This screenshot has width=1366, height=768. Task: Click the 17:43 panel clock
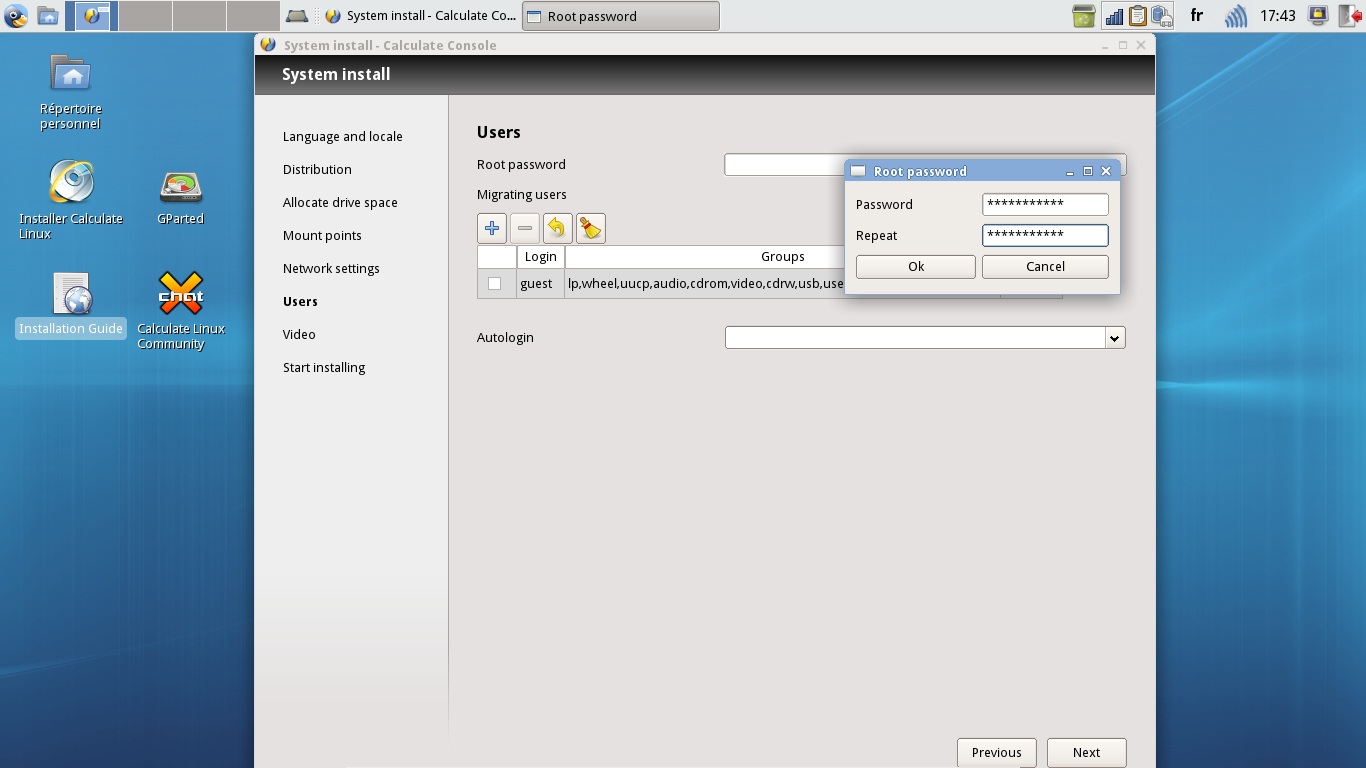tap(1278, 16)
